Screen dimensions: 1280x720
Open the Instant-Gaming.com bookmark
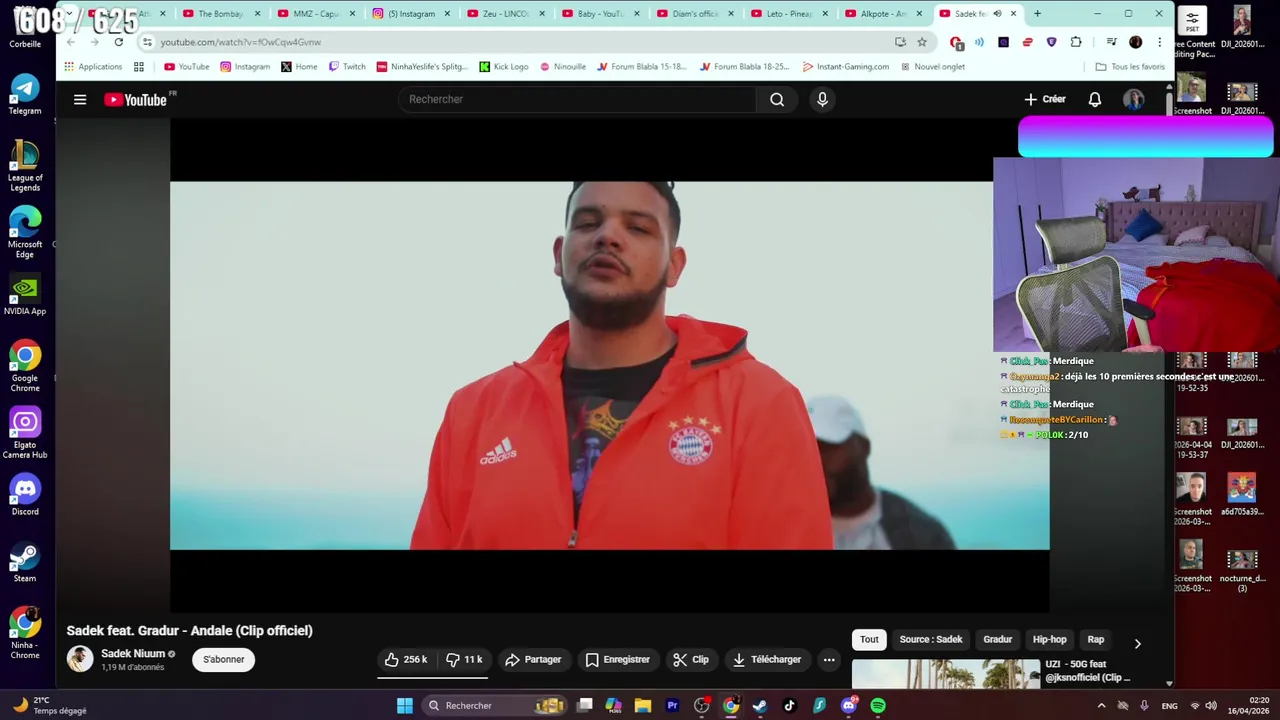click(x=845, y=66)
